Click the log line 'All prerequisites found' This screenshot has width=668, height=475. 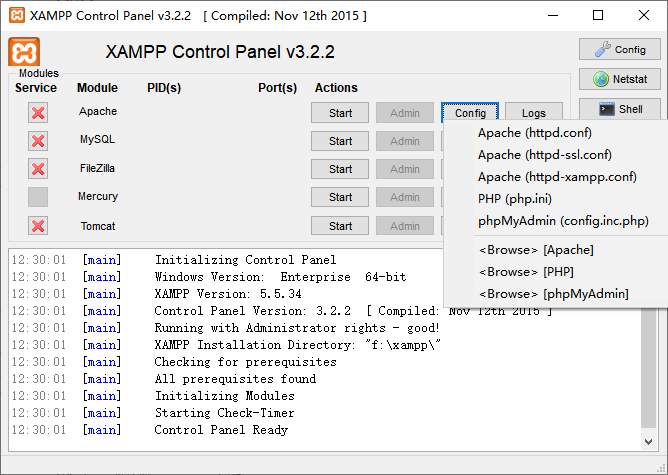coord(235,379)
